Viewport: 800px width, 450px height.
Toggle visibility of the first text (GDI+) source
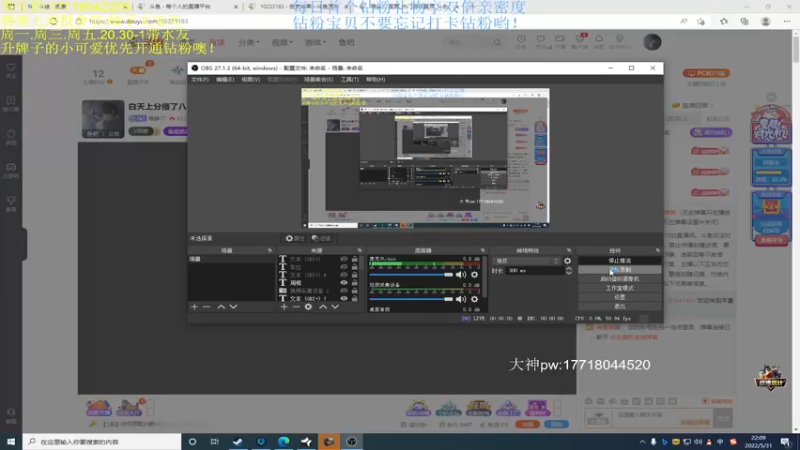pos(344,259)
